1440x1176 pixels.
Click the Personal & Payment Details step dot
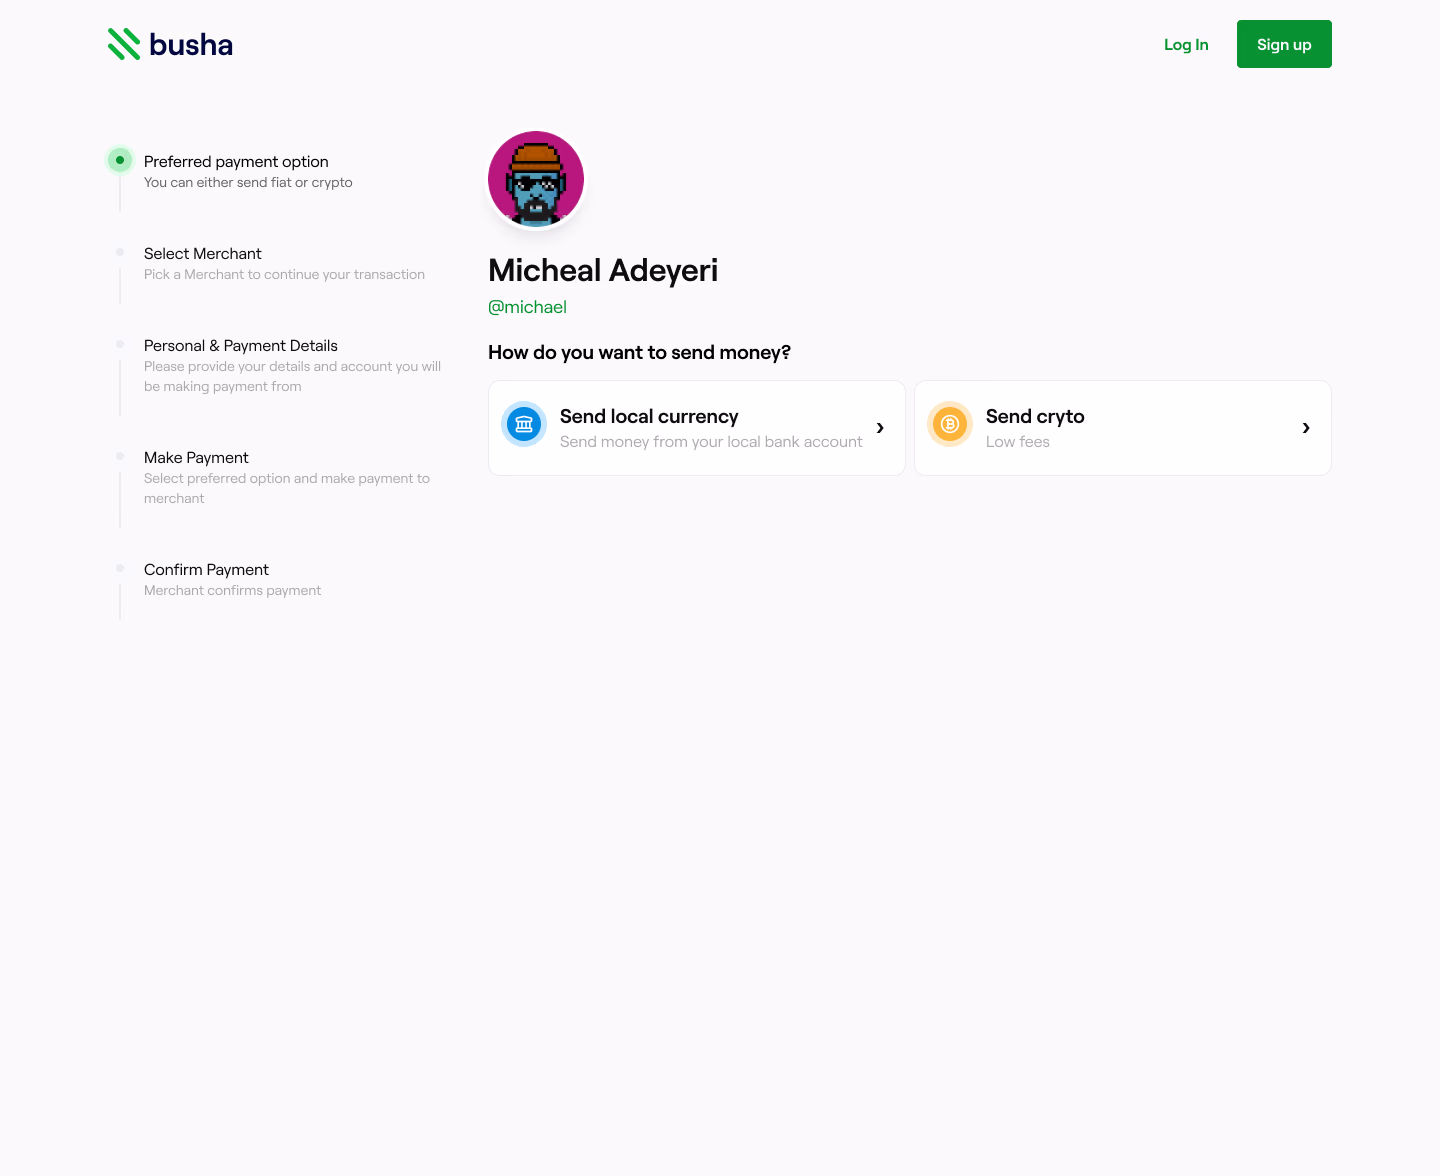(x=120, y=344)
